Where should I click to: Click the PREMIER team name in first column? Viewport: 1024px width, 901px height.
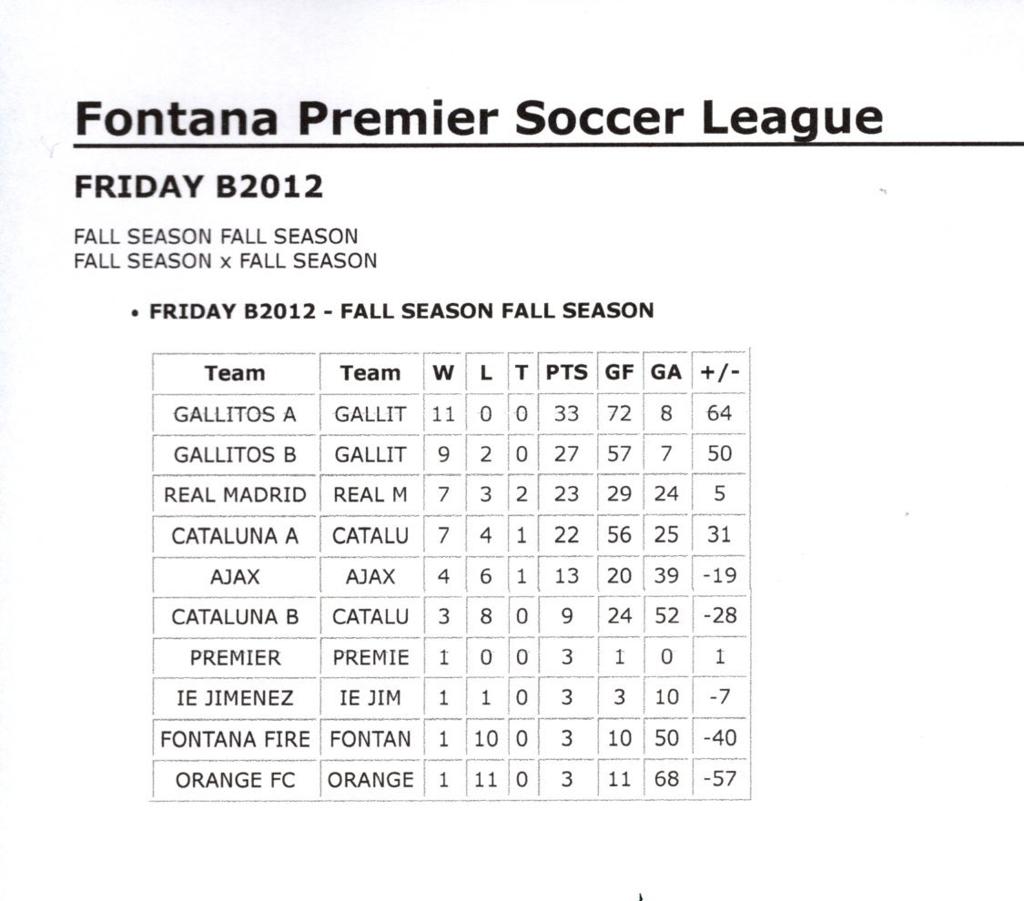click(235, 658)
